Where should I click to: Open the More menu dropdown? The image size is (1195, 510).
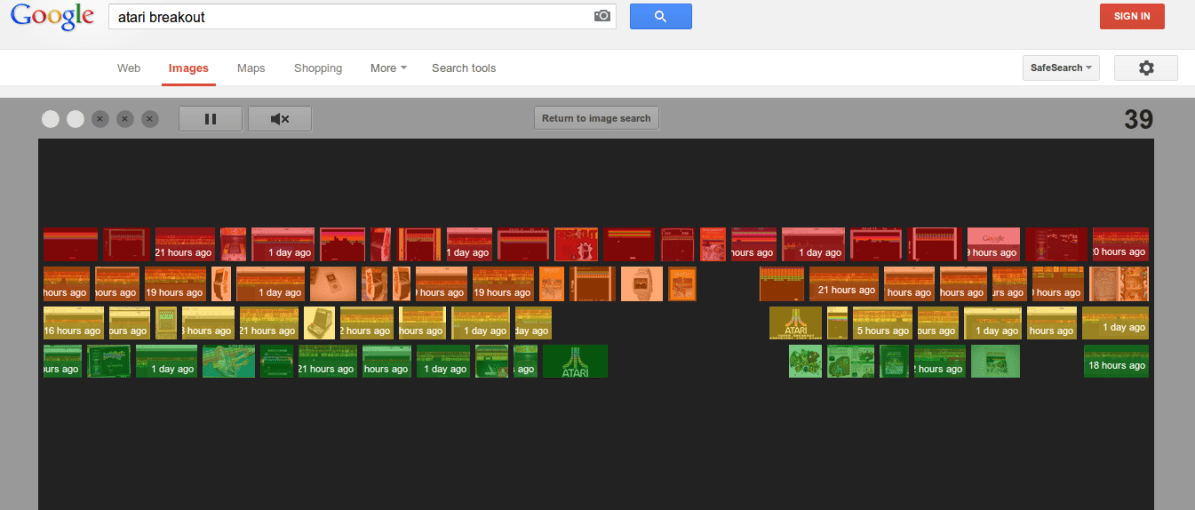[x=388, y=68]
